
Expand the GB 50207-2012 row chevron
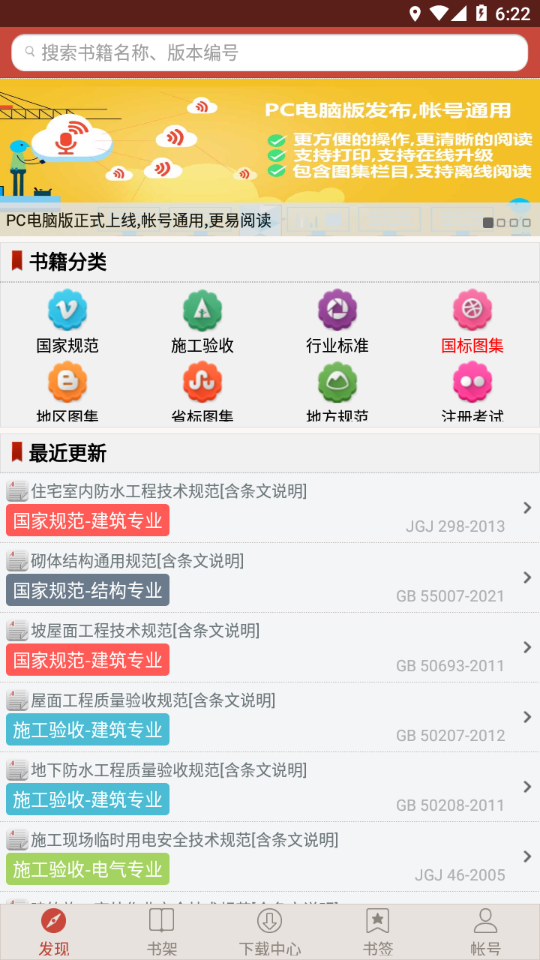tap(527, 717)
